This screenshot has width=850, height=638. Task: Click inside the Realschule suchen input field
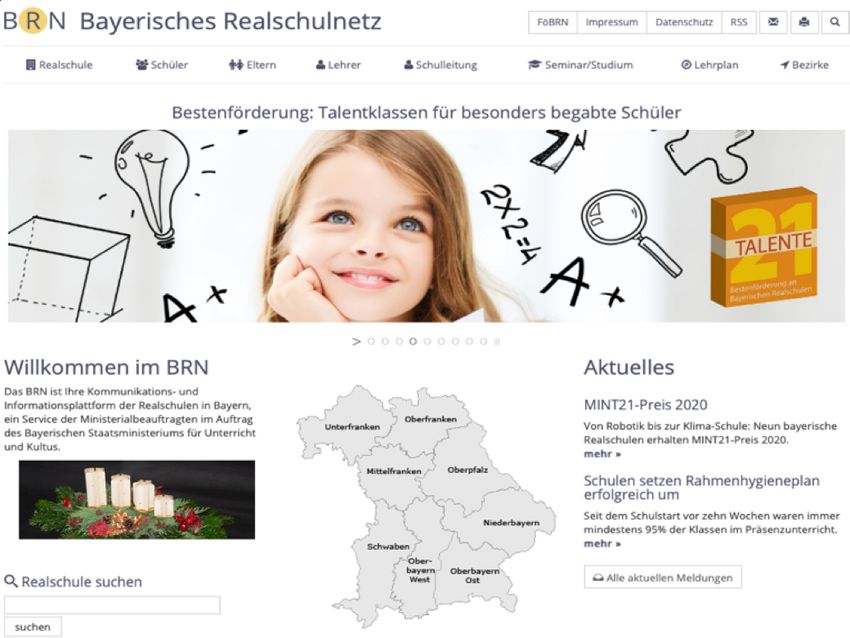point(112,605)
